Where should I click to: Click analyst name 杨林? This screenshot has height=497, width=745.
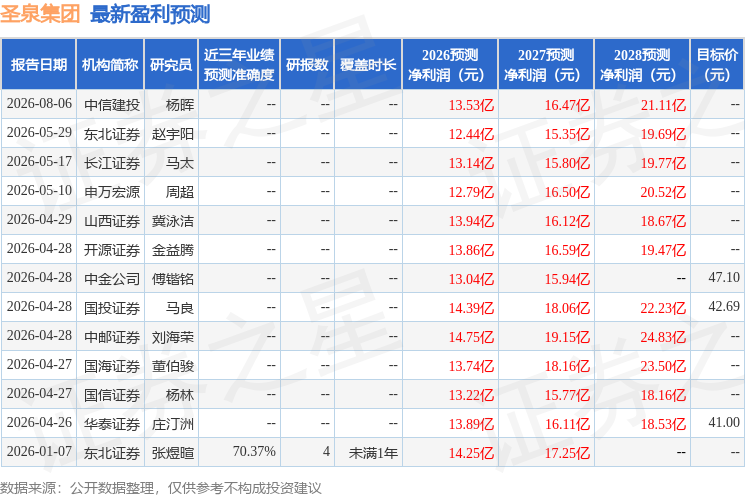click(180, 395)
